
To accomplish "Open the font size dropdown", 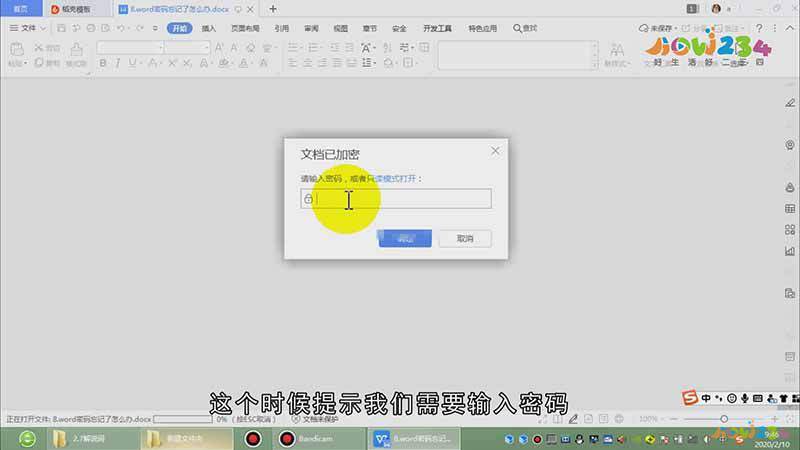I will (206, 47).
